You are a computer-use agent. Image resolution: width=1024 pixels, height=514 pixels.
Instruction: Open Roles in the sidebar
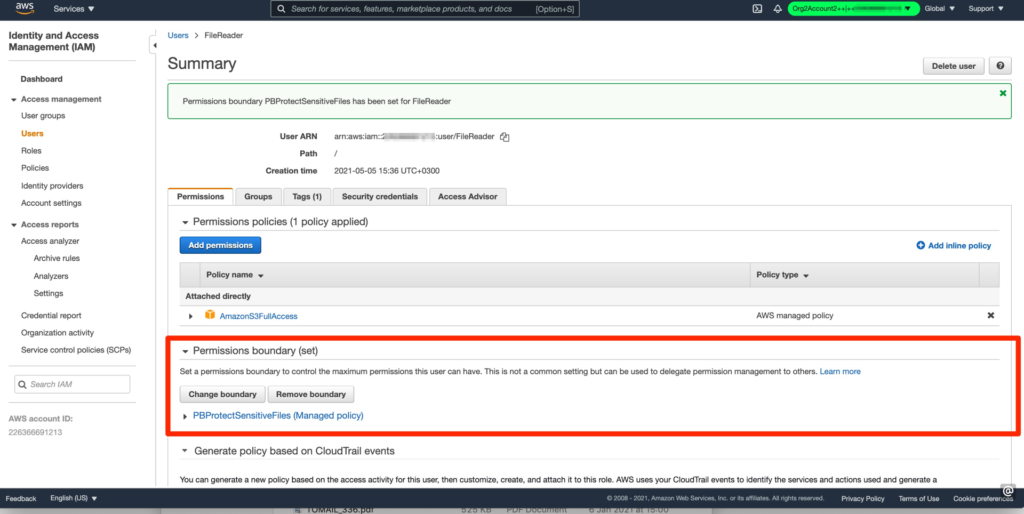[x=31, y=151]
